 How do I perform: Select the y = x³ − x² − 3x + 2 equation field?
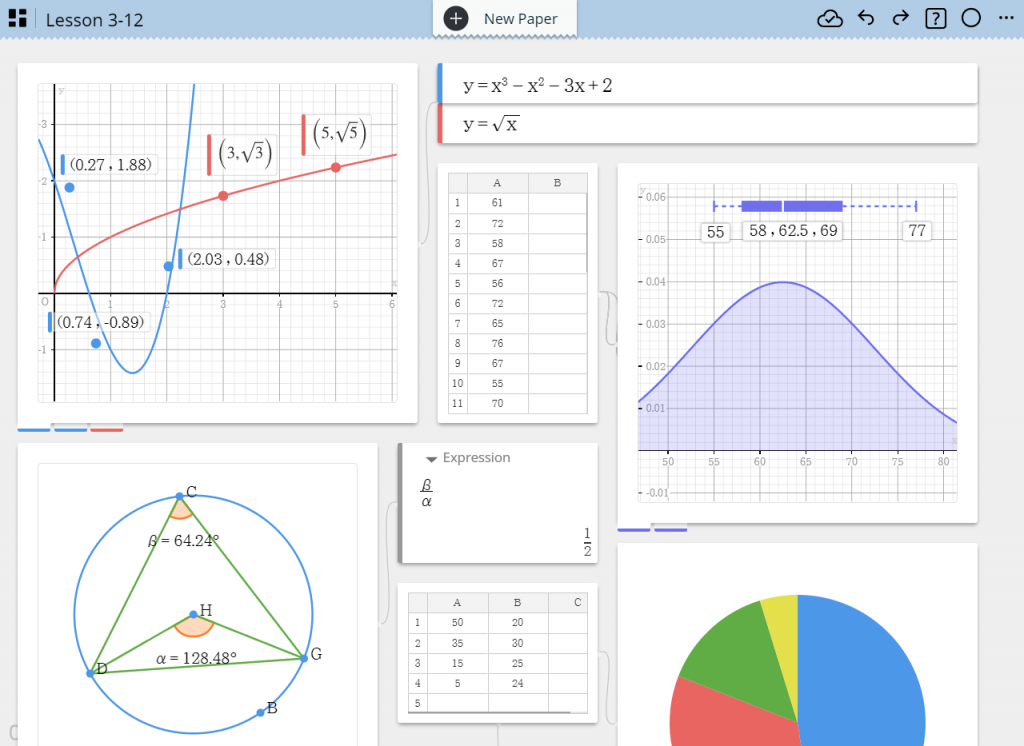700,85
